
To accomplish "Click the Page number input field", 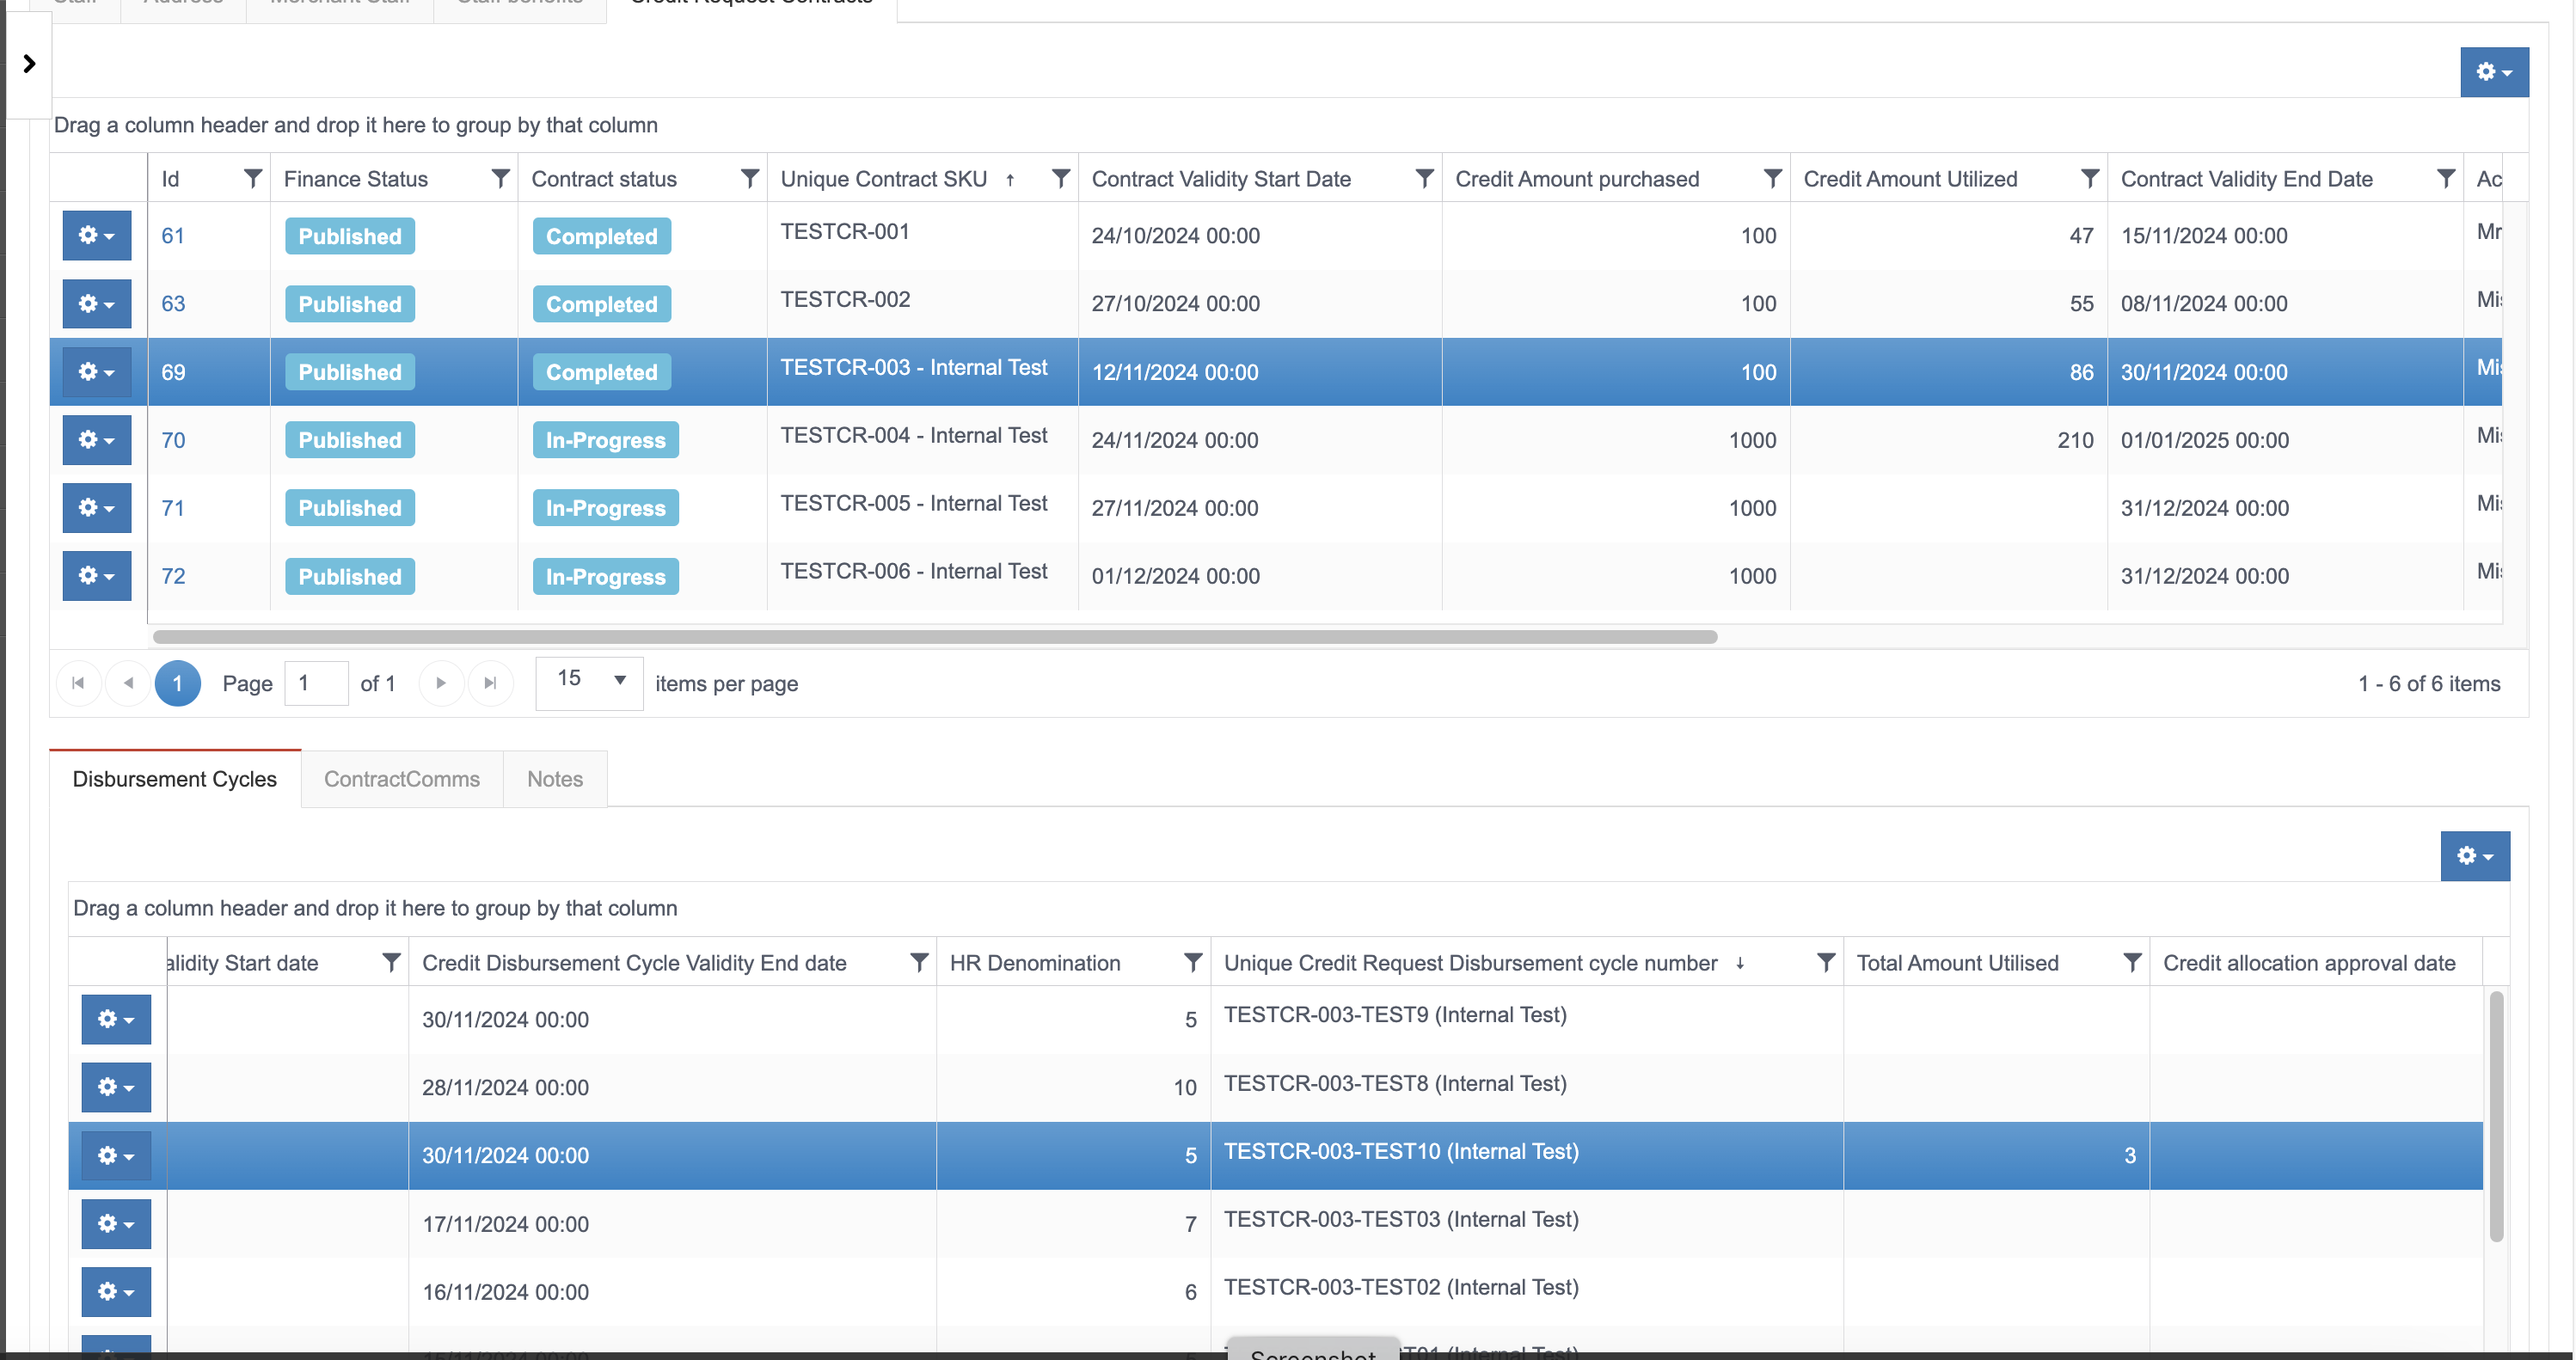I will coord(315,684).
